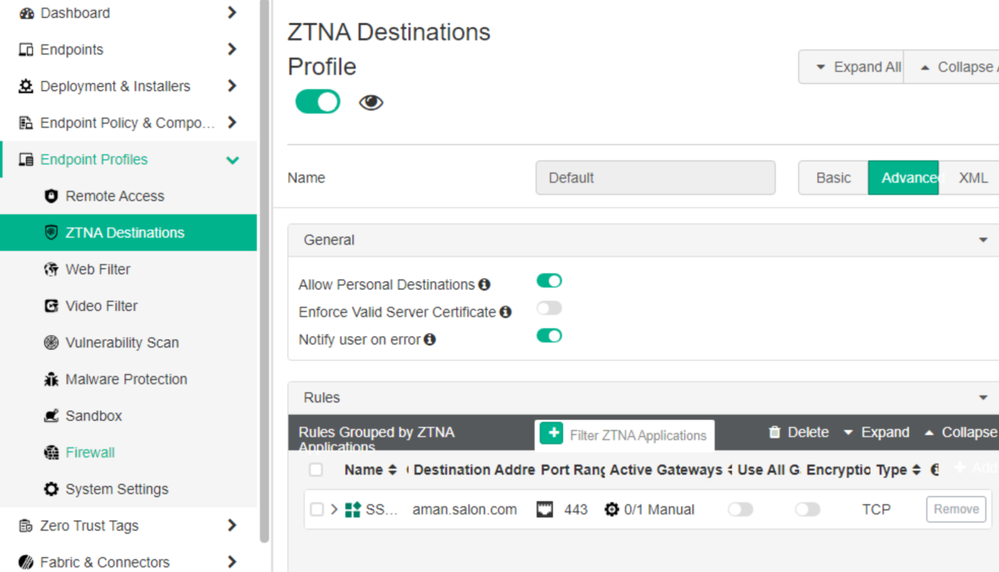Collapse the General section arrow
This screenshot has height=572, width=999.
[x=983, y=240]
